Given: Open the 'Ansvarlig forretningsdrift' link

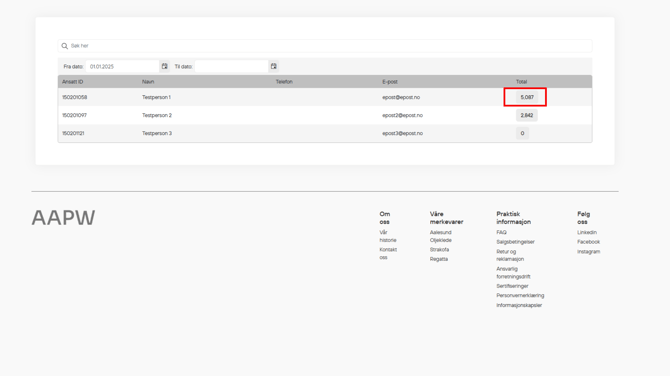Looking at the screenshot, I should click(513, 273).
